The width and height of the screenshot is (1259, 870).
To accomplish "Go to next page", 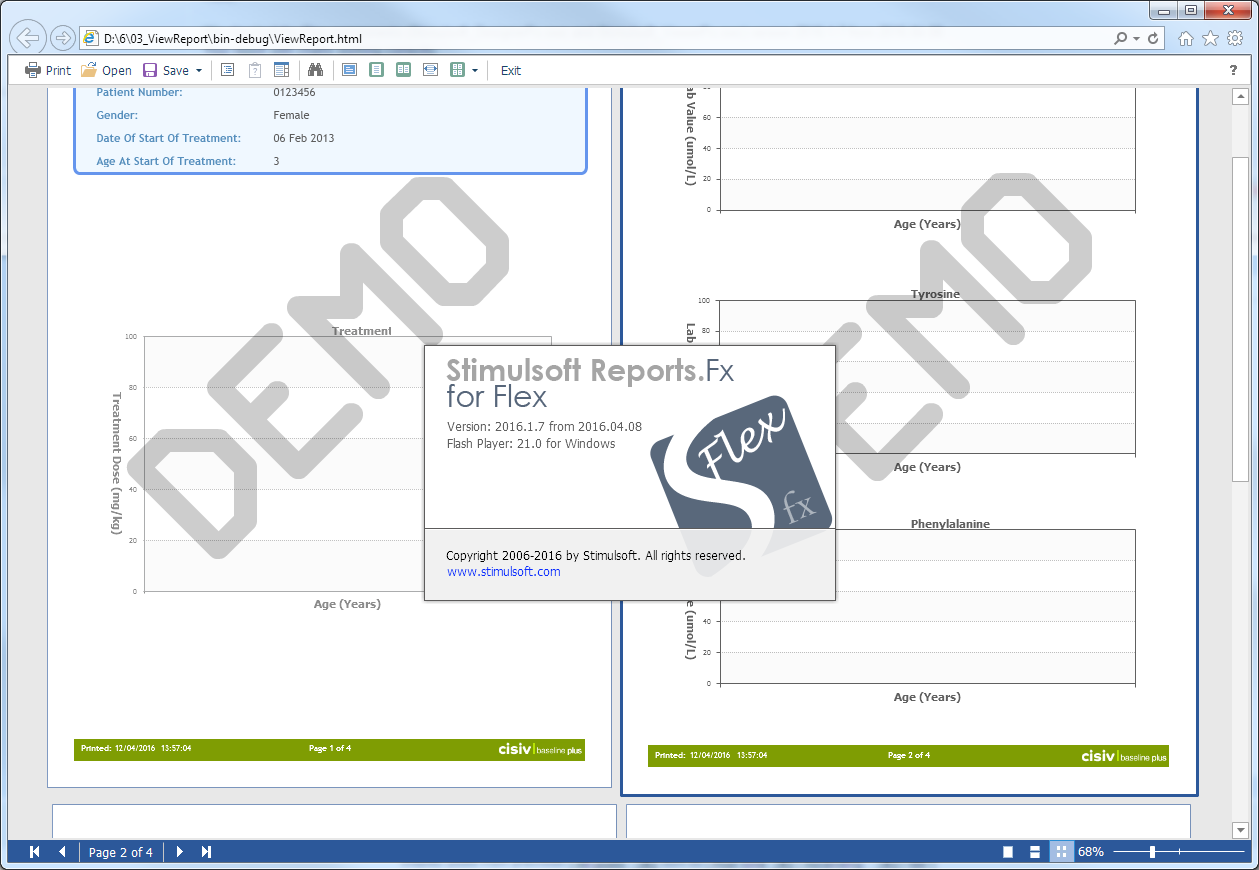I will click(180, 852).
